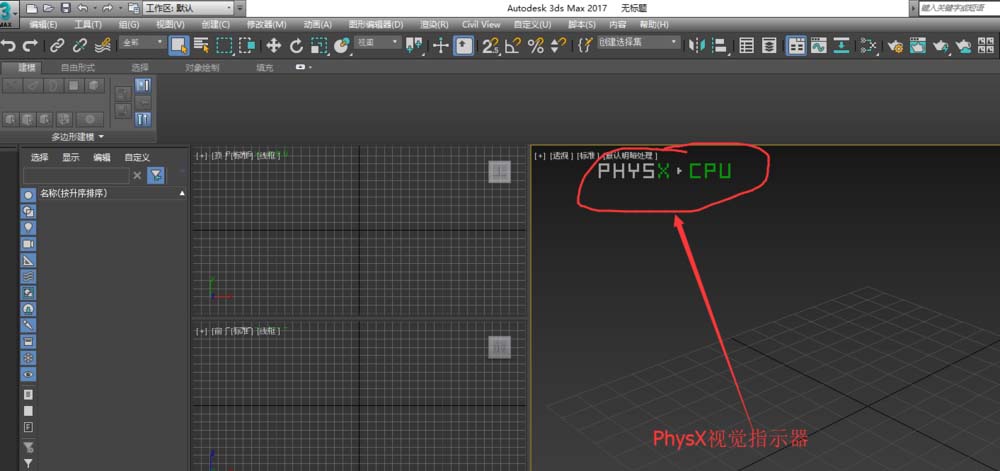Click in the Scene Explorer search field
The width and height of the screenshot is (1000, 471).
point(76,175)
